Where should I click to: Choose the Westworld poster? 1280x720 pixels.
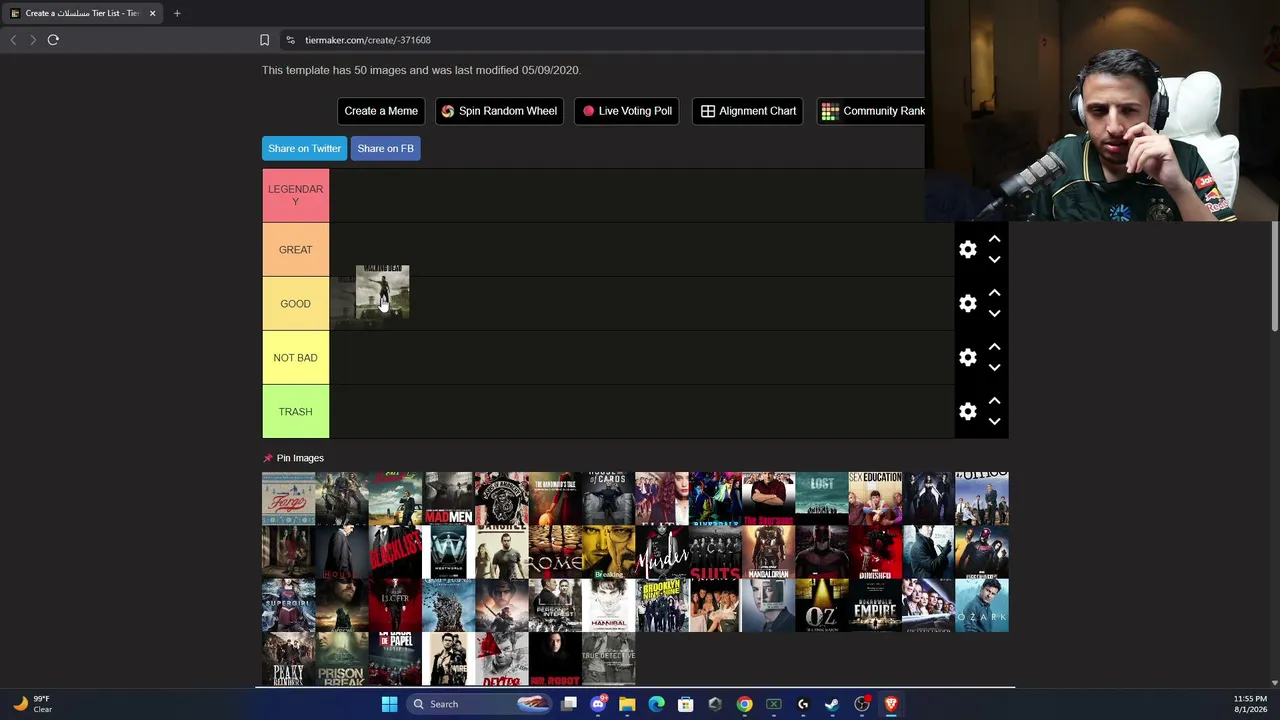(448, 552)
